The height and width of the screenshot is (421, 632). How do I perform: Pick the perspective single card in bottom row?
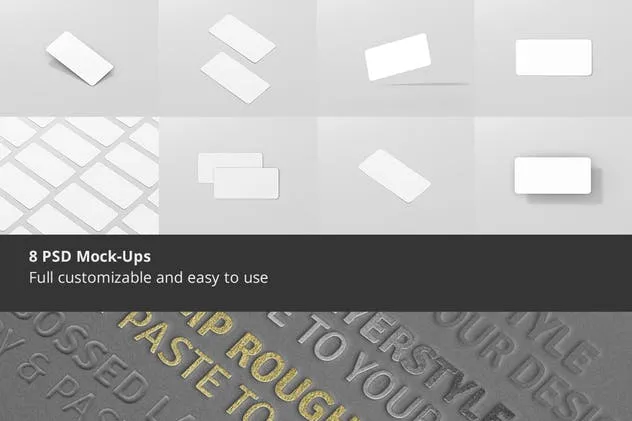396,176
